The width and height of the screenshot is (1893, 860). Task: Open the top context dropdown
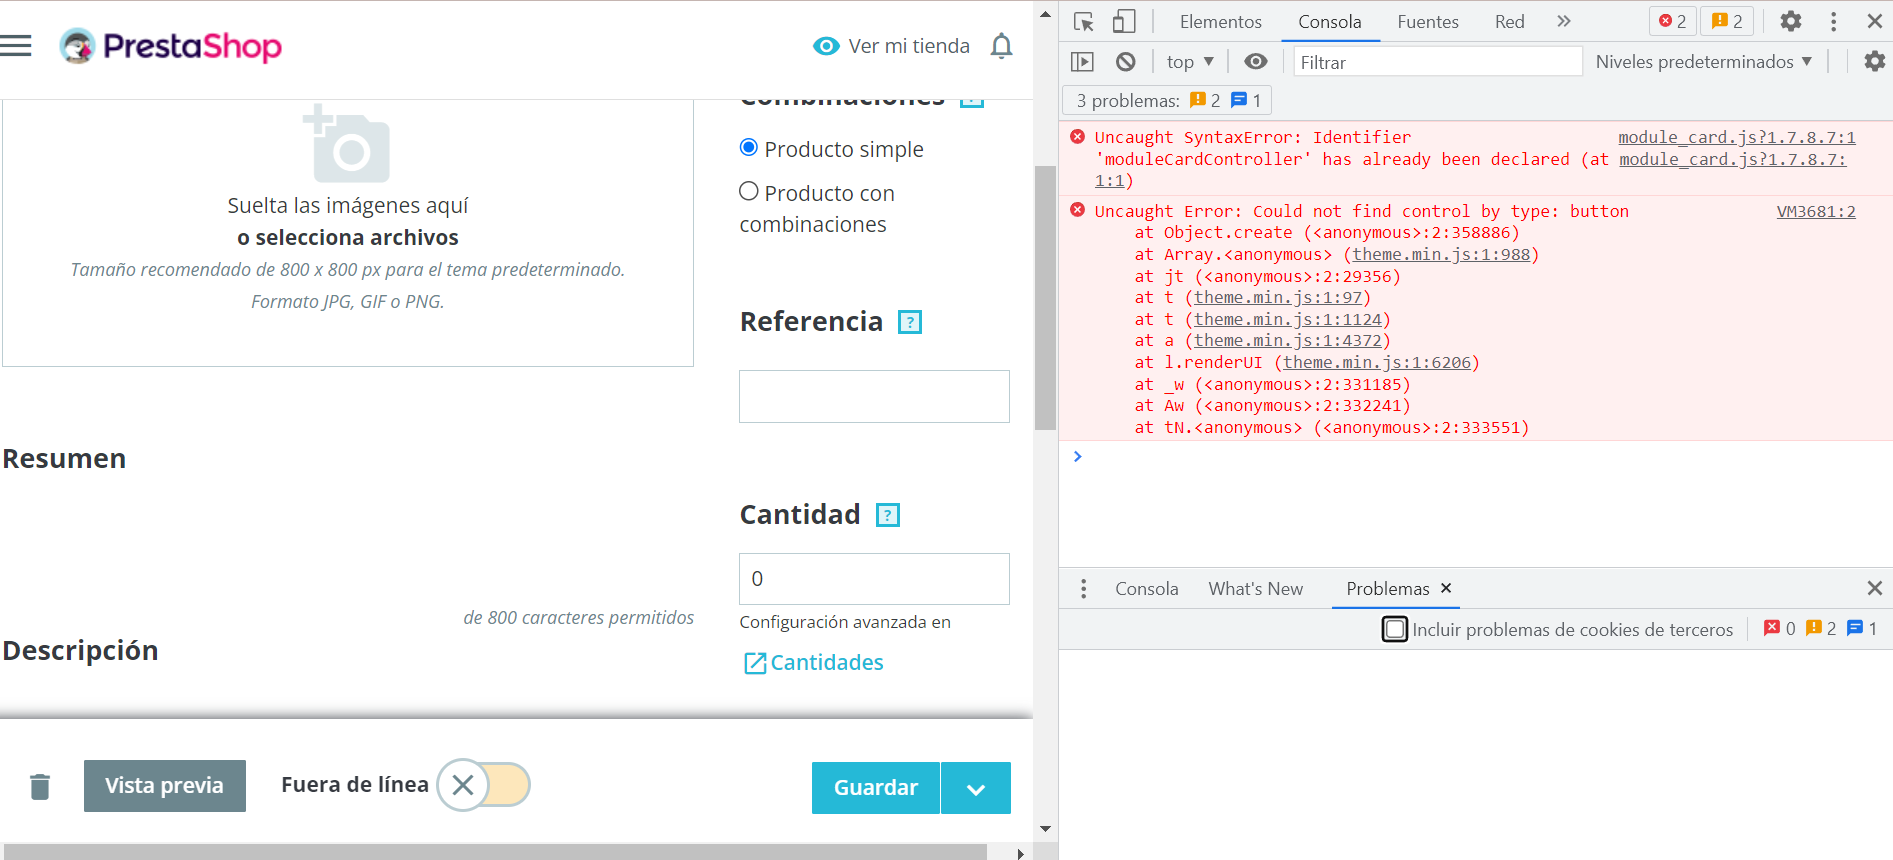(x=1190, y=62)
